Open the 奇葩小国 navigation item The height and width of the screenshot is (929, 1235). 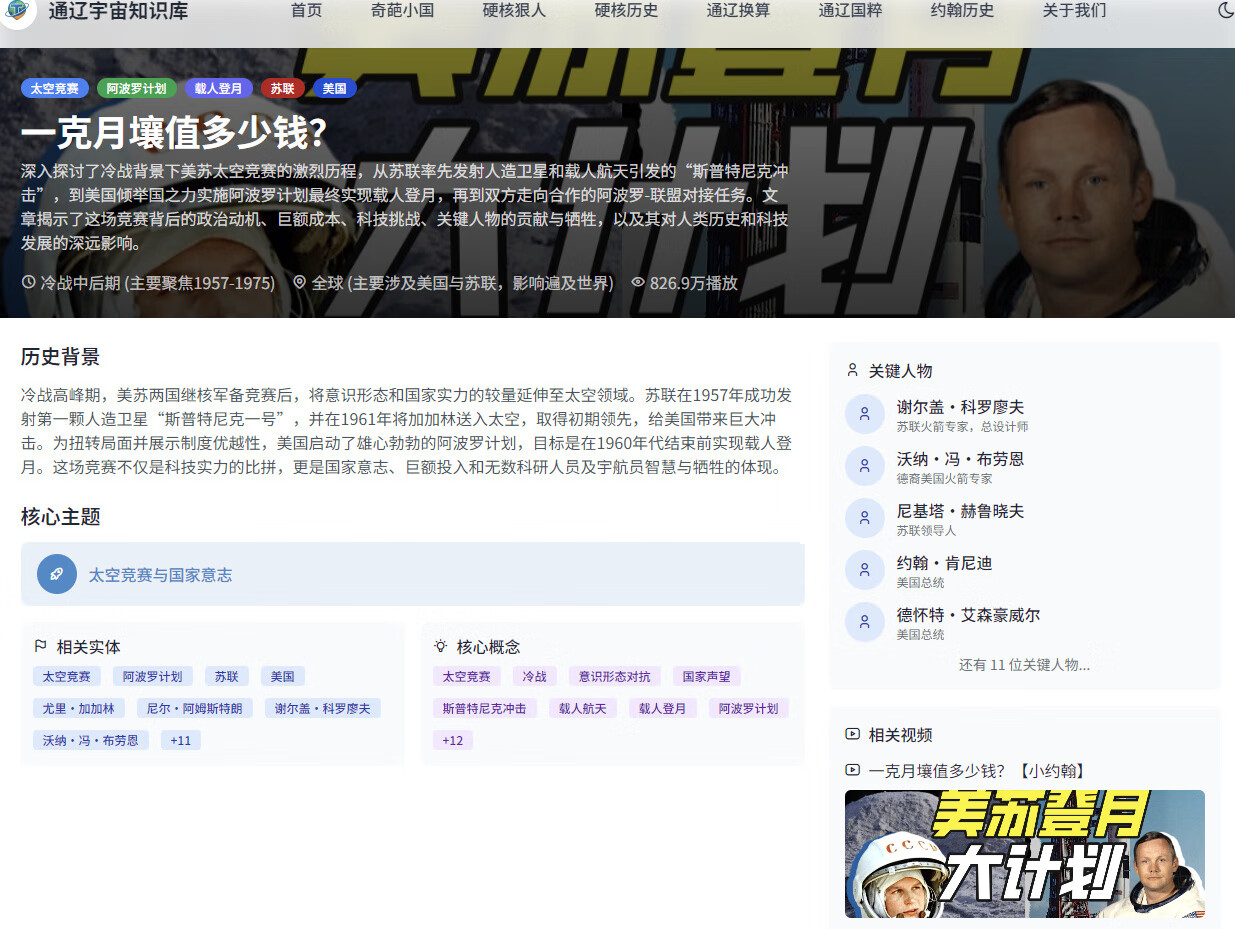point(402,11)
